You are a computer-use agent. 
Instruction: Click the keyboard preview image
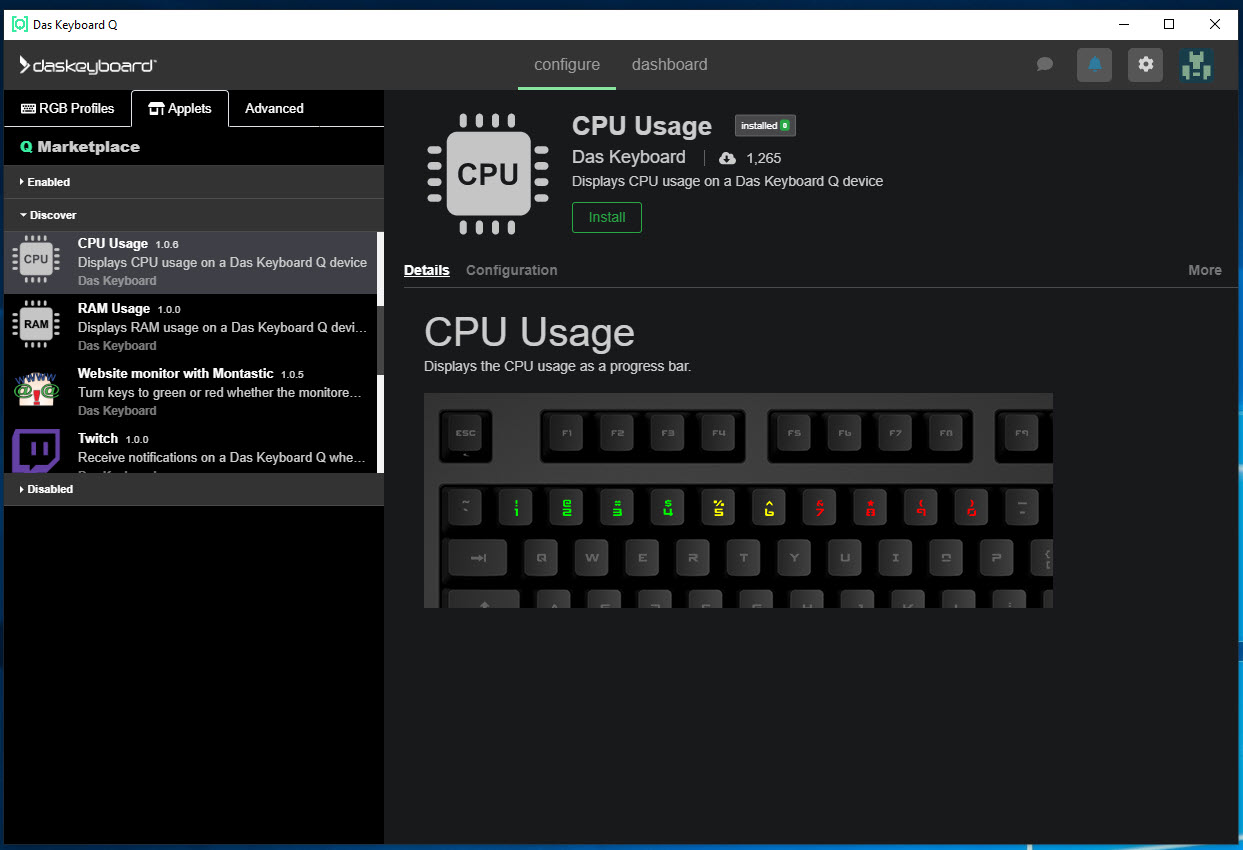click(x=738, y=500)
